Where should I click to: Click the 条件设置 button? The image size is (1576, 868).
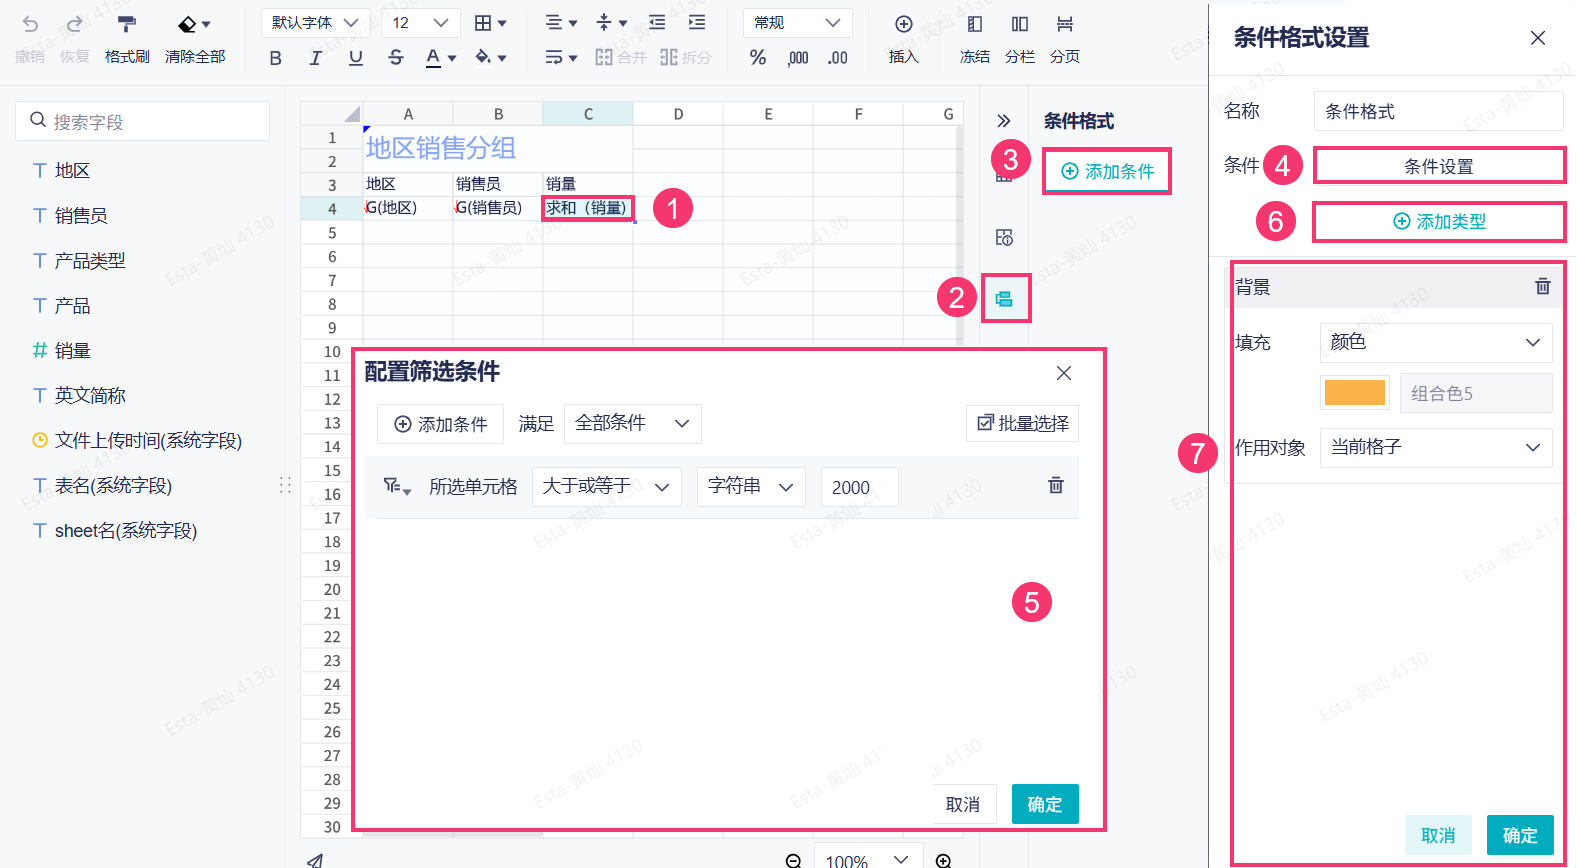[x=1439, y=166]
